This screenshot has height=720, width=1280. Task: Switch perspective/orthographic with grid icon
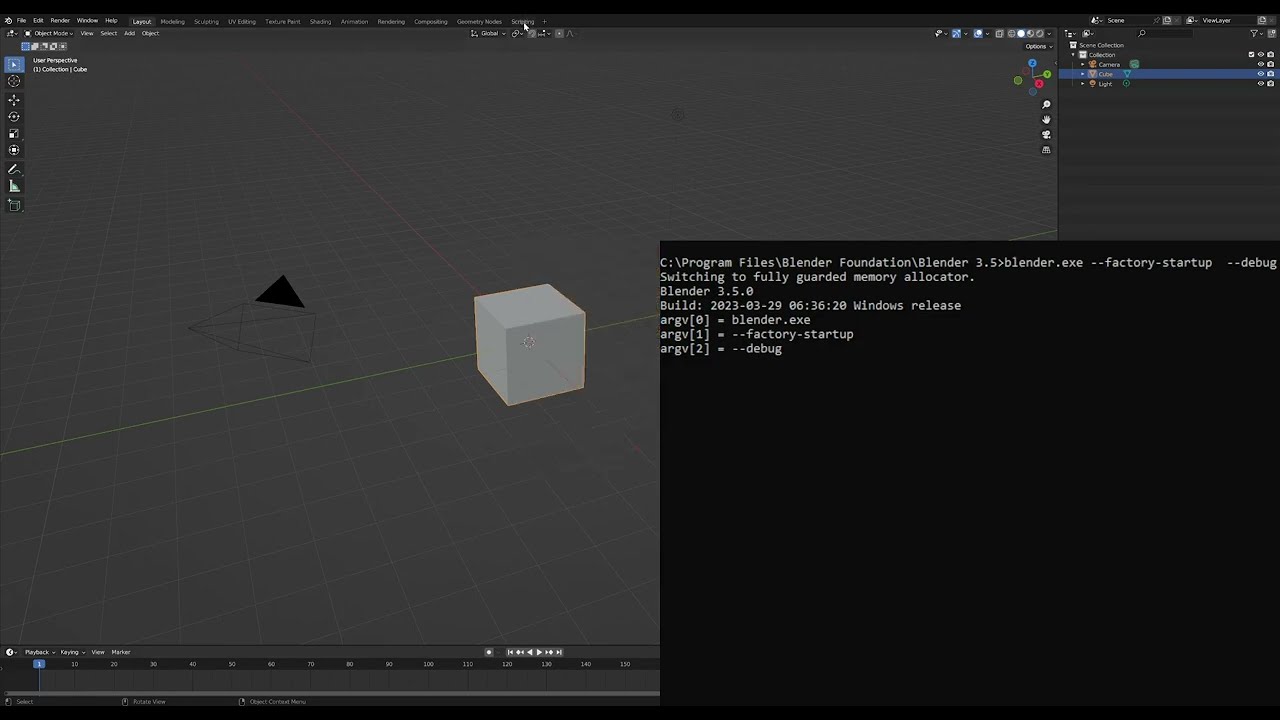point(1046,150)
